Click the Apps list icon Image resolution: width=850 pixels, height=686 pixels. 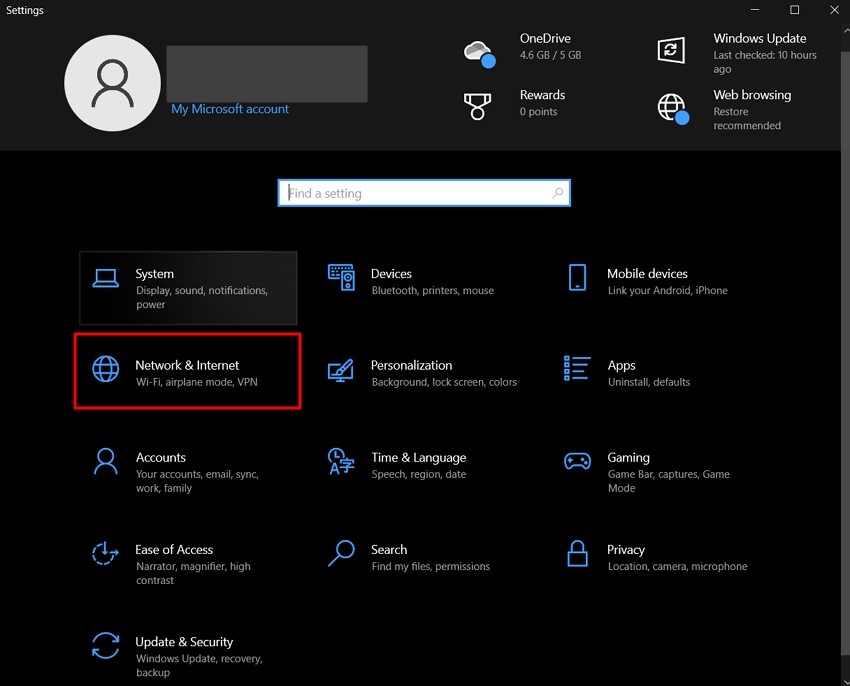577,369
